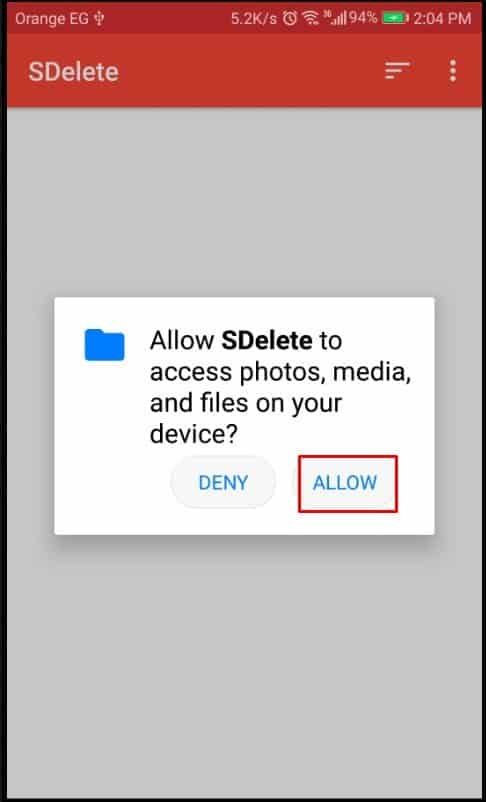
Task: Tap the Wi-Fi status icon
Action: pos(310,19)
